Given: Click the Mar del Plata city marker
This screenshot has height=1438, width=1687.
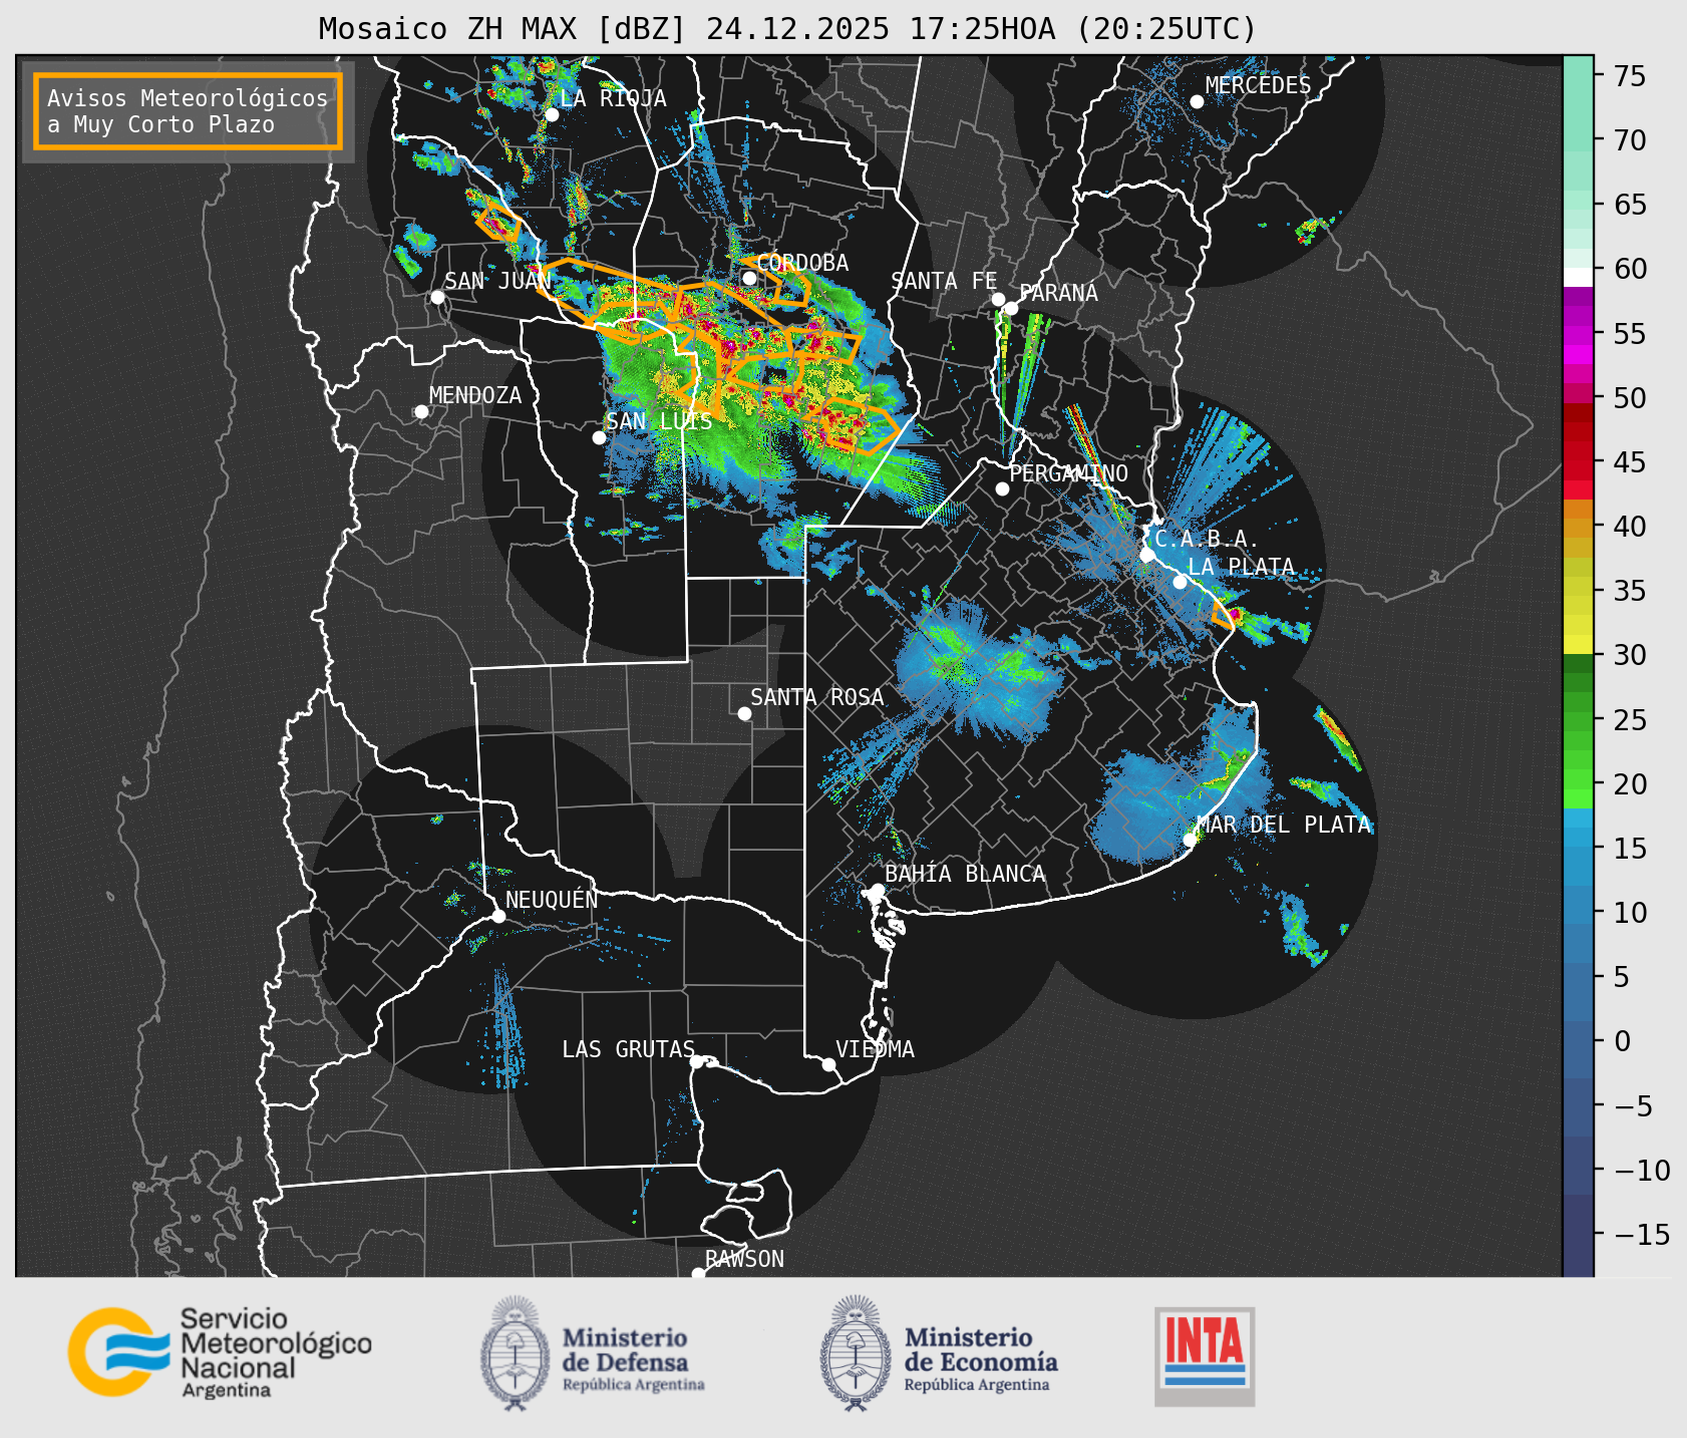Looking at the screenshot, I should tap(1190, 840).
